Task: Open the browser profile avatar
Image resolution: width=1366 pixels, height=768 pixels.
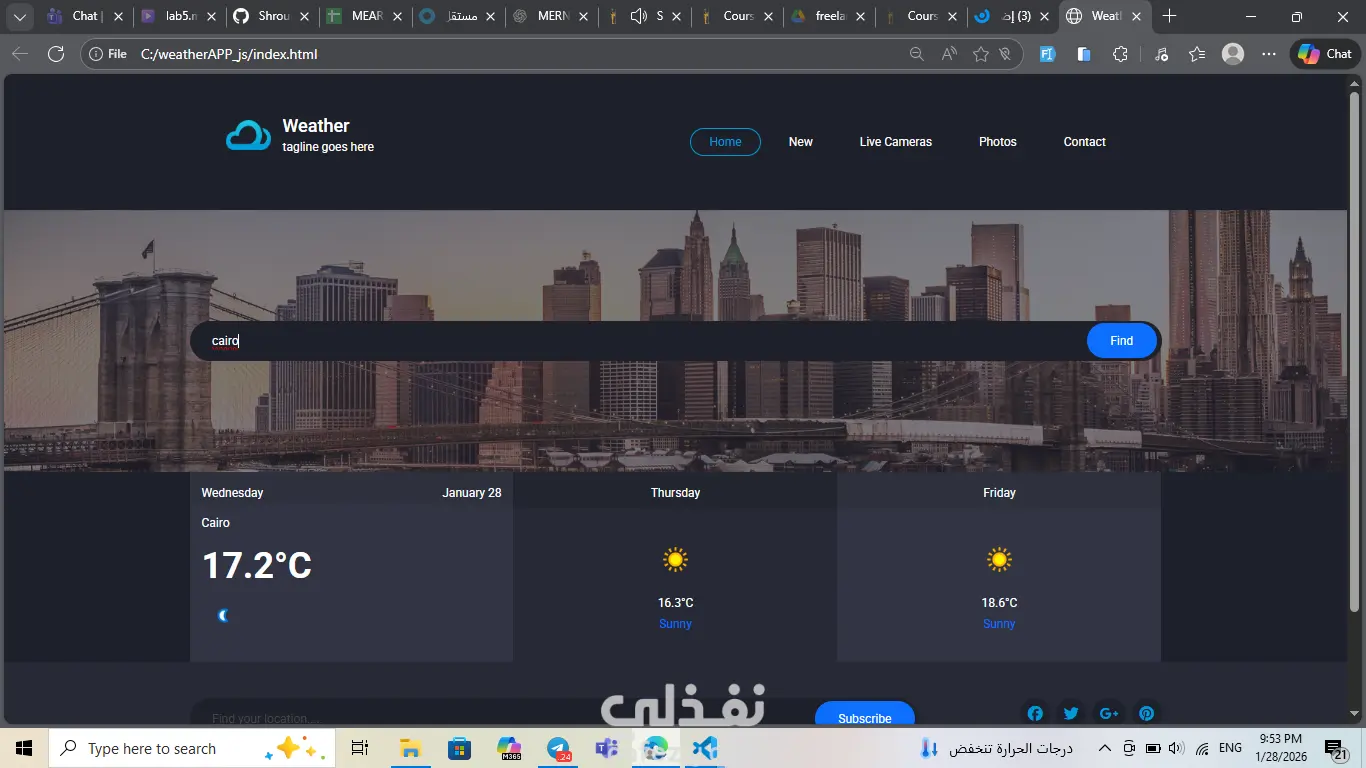Action: pos(1233,54)
